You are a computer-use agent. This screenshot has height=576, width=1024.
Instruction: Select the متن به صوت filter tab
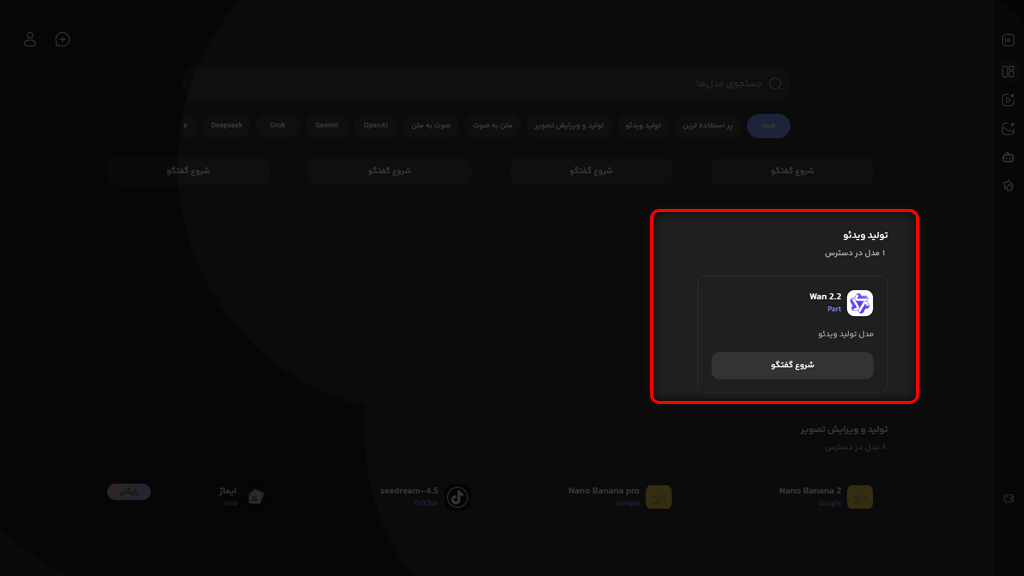[492, 125]
